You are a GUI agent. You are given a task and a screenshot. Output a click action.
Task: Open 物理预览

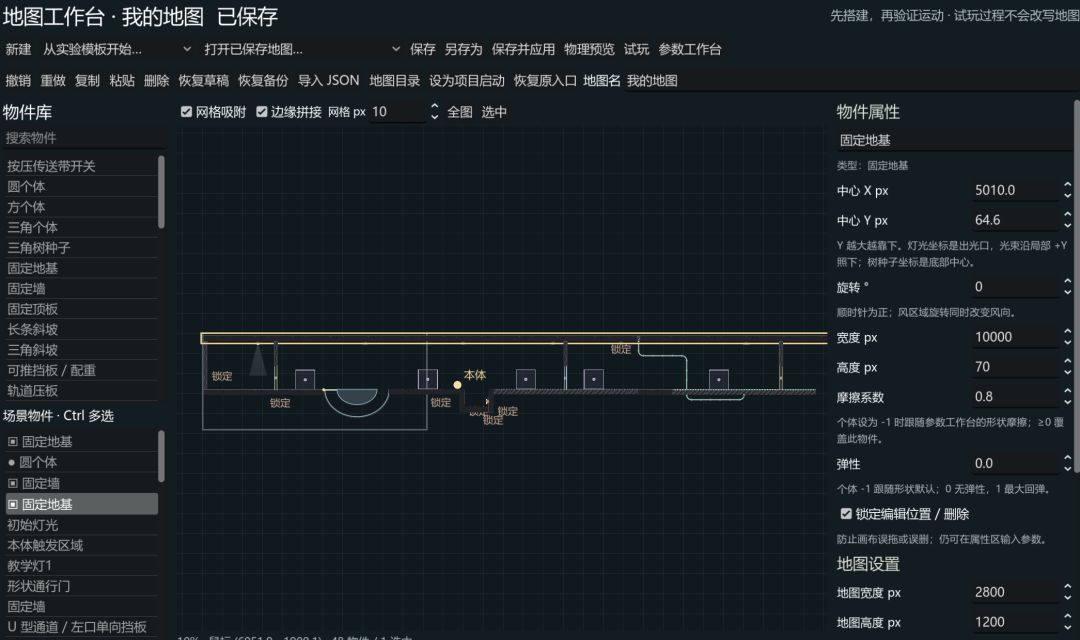[x=589, y=50]
